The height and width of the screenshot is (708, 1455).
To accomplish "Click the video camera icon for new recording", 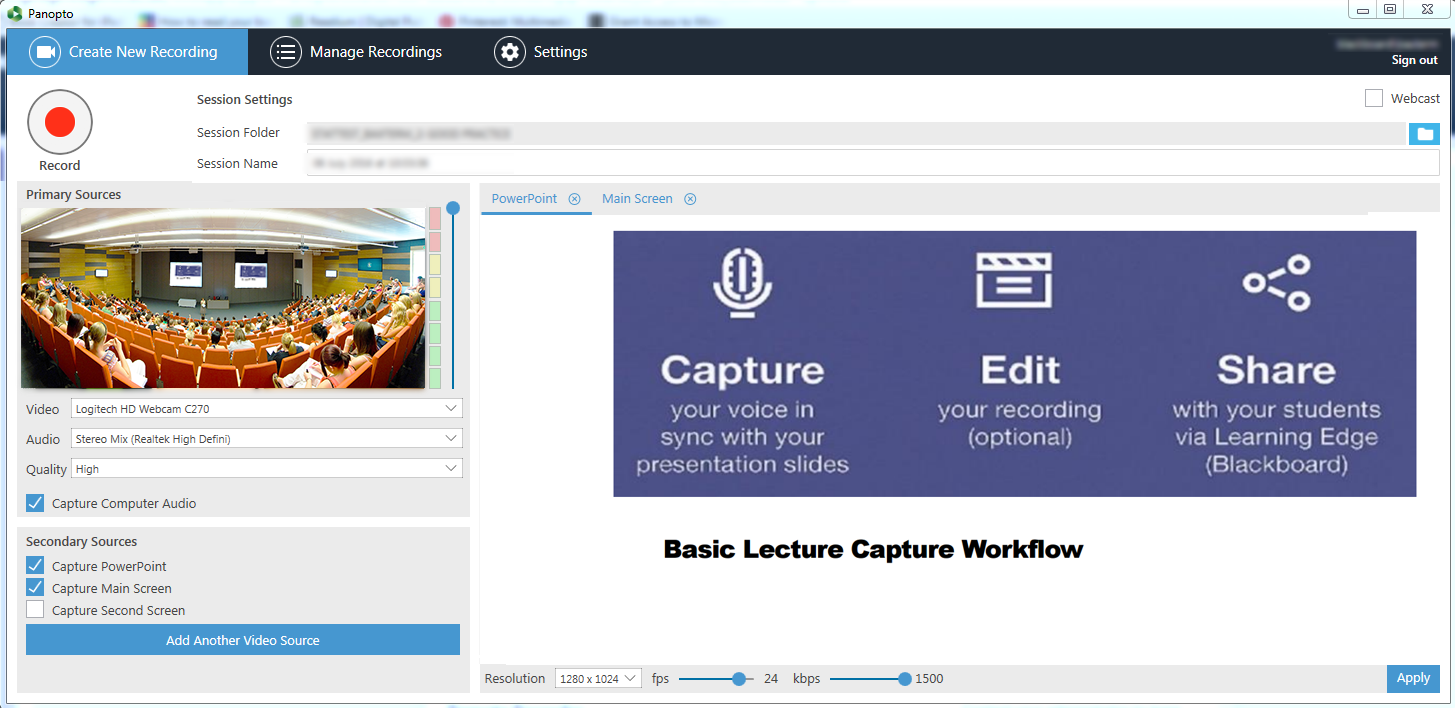I will coord(45,52).
